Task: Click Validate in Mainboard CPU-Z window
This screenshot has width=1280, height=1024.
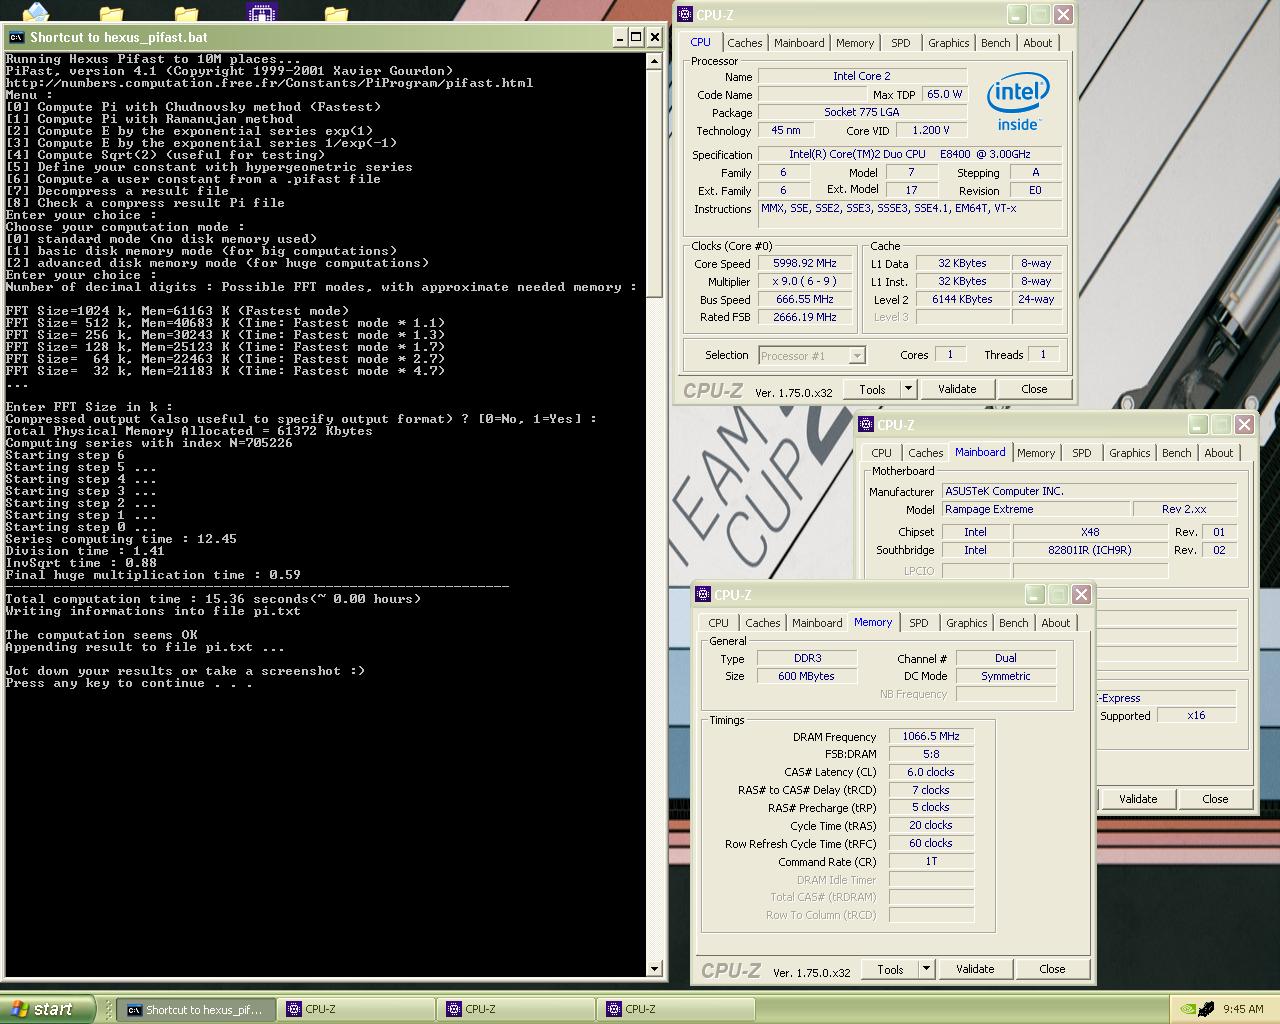Action: point(1138,799)
